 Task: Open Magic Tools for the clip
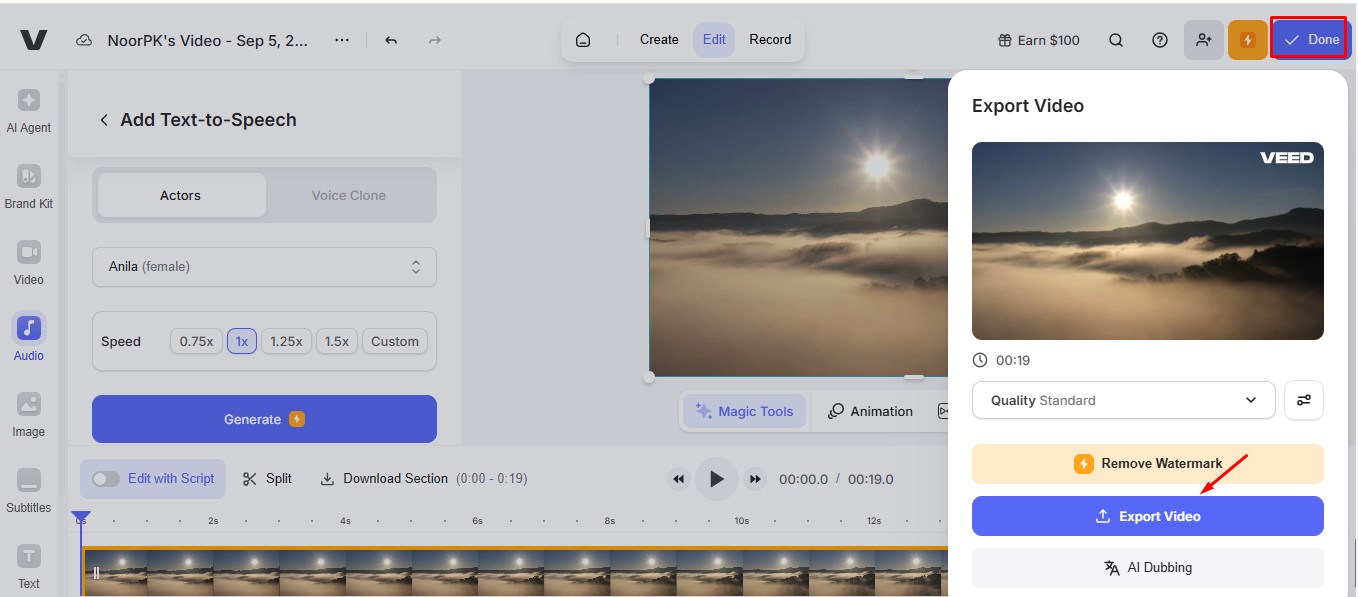click(x=744, y=411)
